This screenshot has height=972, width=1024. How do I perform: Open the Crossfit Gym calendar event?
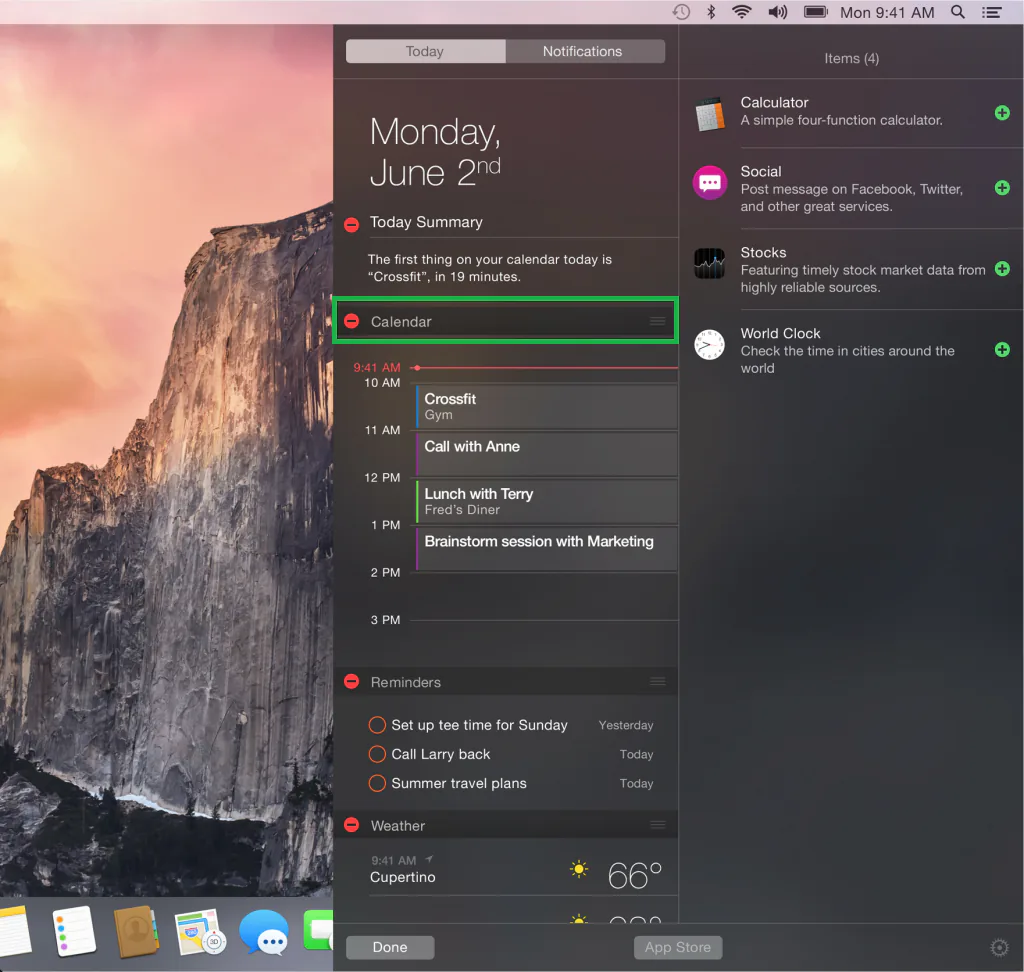pyautogui.click(x=547, y=406)
